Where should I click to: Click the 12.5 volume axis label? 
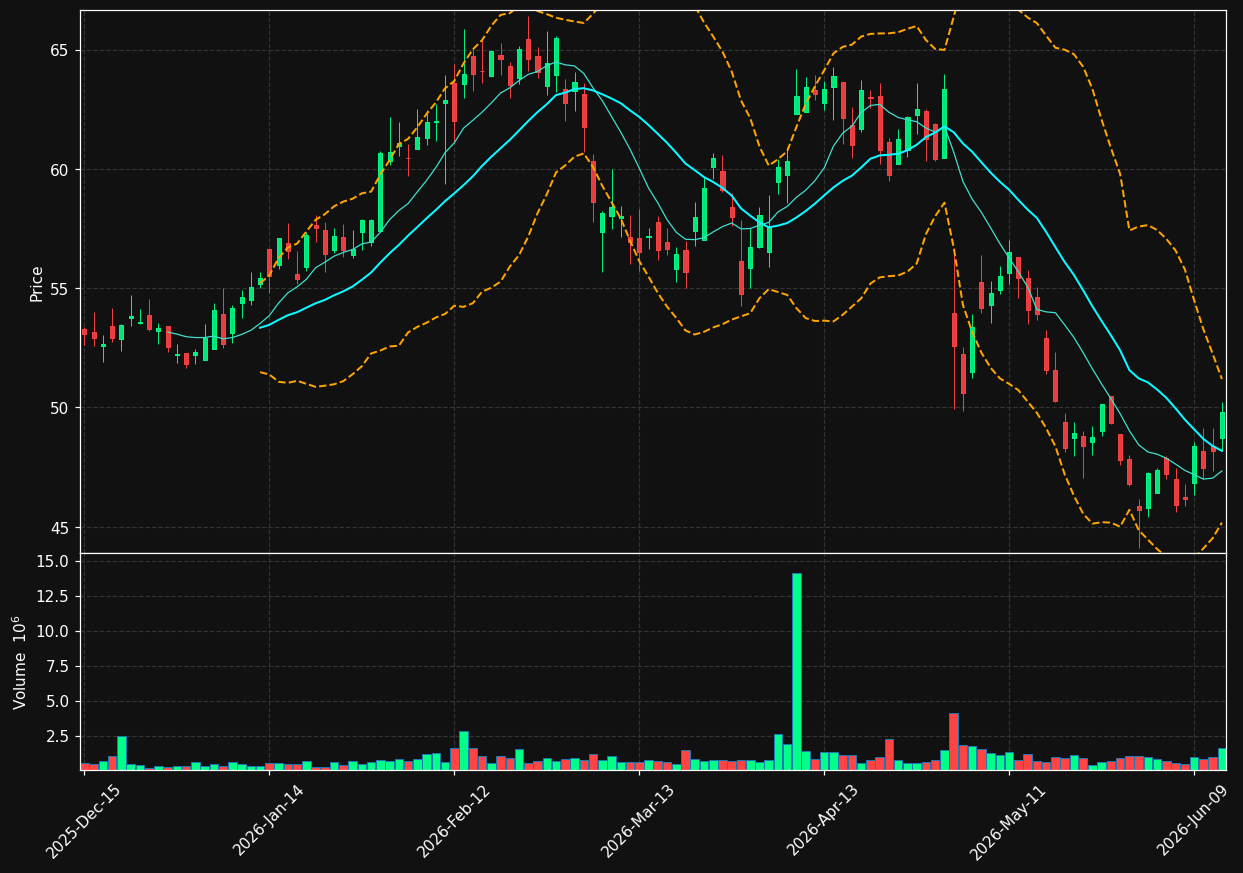55,597
